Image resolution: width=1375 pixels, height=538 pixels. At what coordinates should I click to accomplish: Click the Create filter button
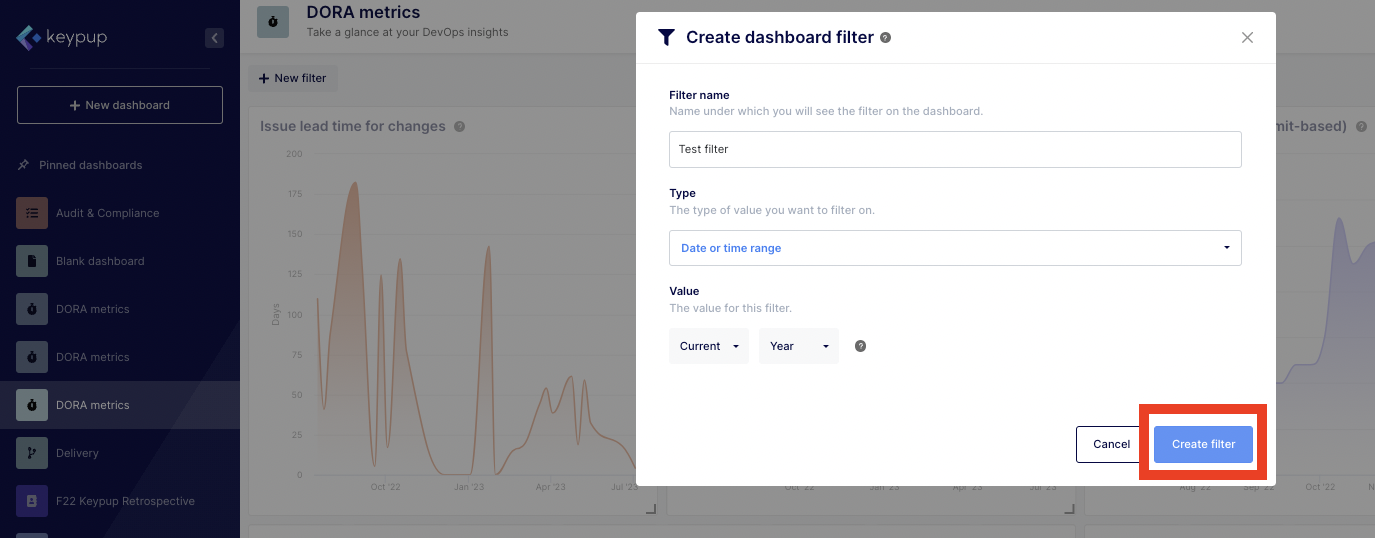coord(1203,444)
